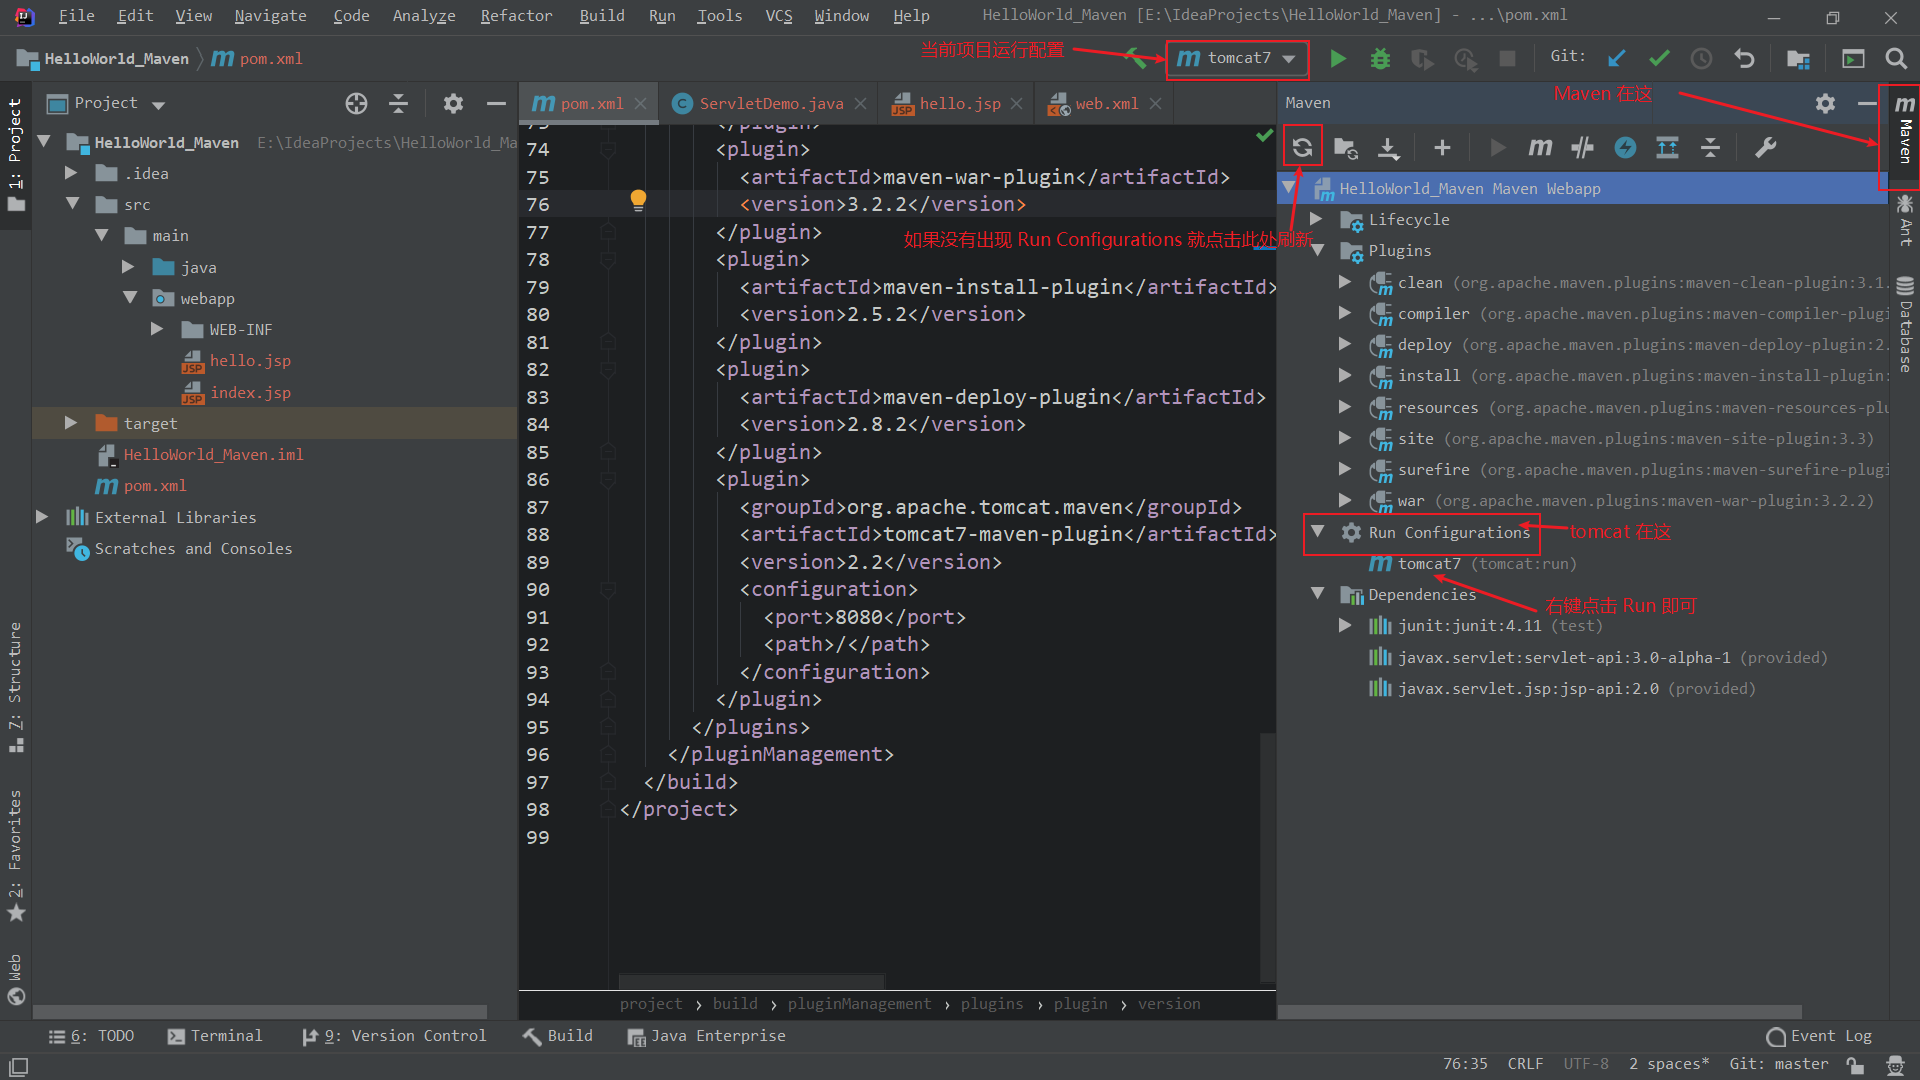Click the Git Commit checkmark icon
This screenshot has height=1080, width=1920.
pyautogui.click(x=1660, y=59)
